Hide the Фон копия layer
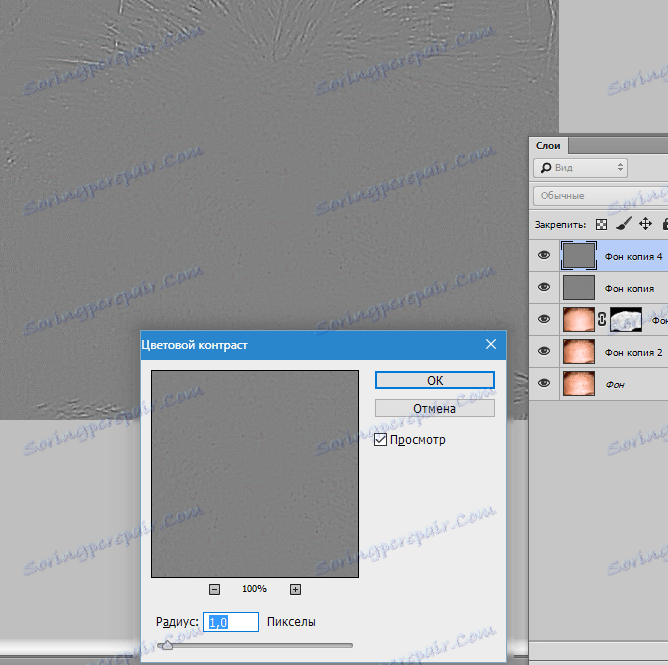This screenshot has width=668, height=665. point(544,287)
